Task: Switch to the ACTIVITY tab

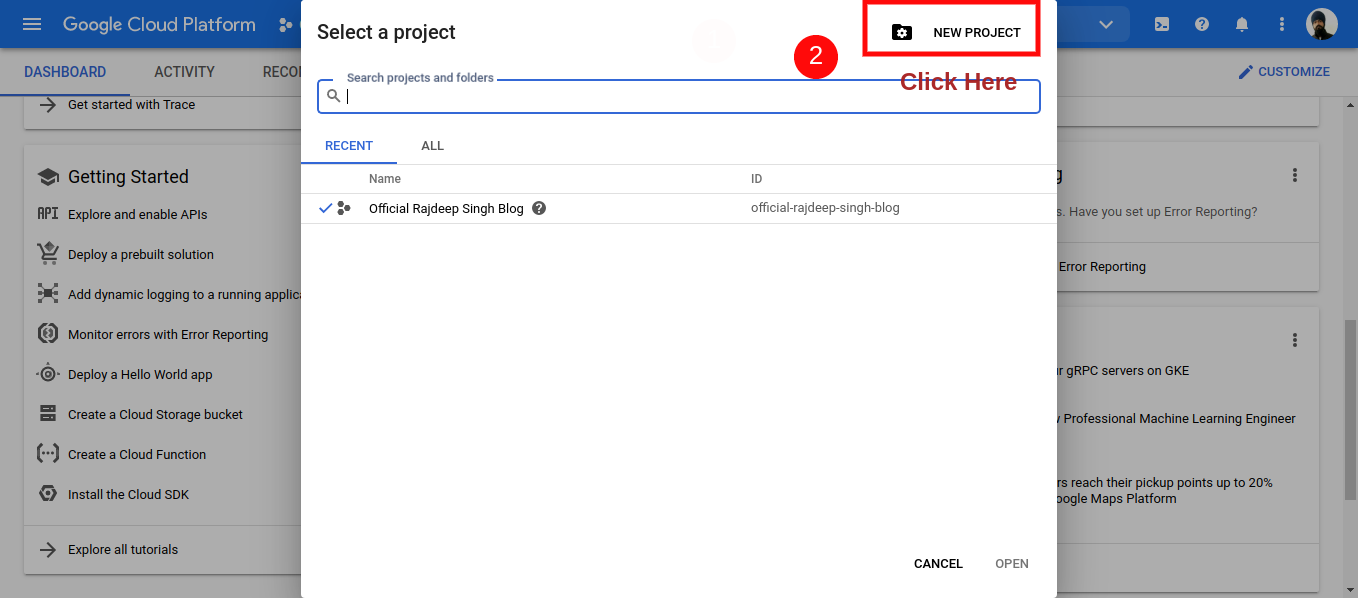Action: 184,71
